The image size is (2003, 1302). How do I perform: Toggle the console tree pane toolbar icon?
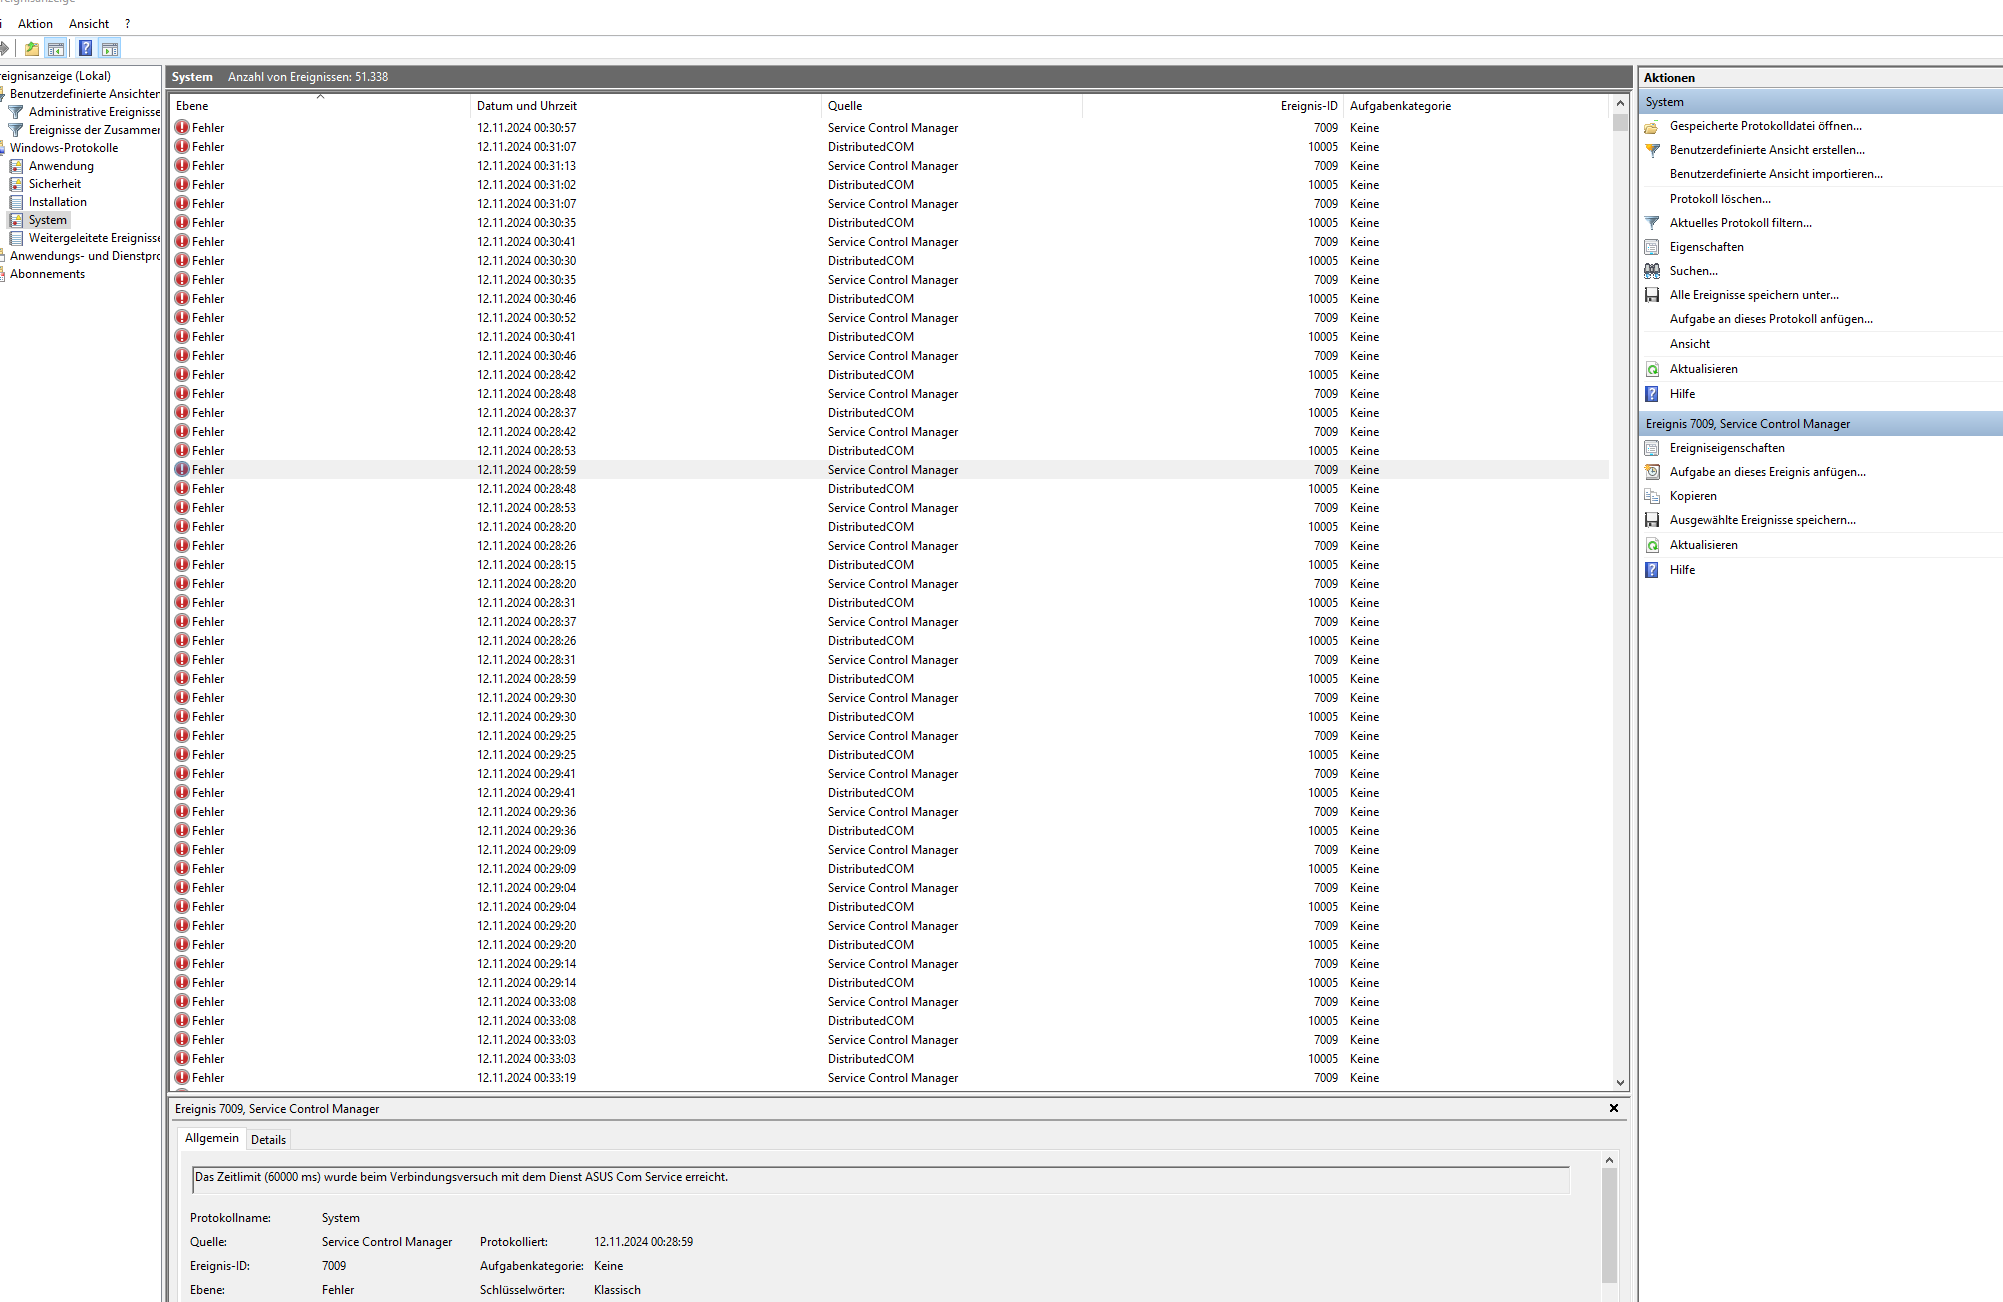click(x=56, y=48)
